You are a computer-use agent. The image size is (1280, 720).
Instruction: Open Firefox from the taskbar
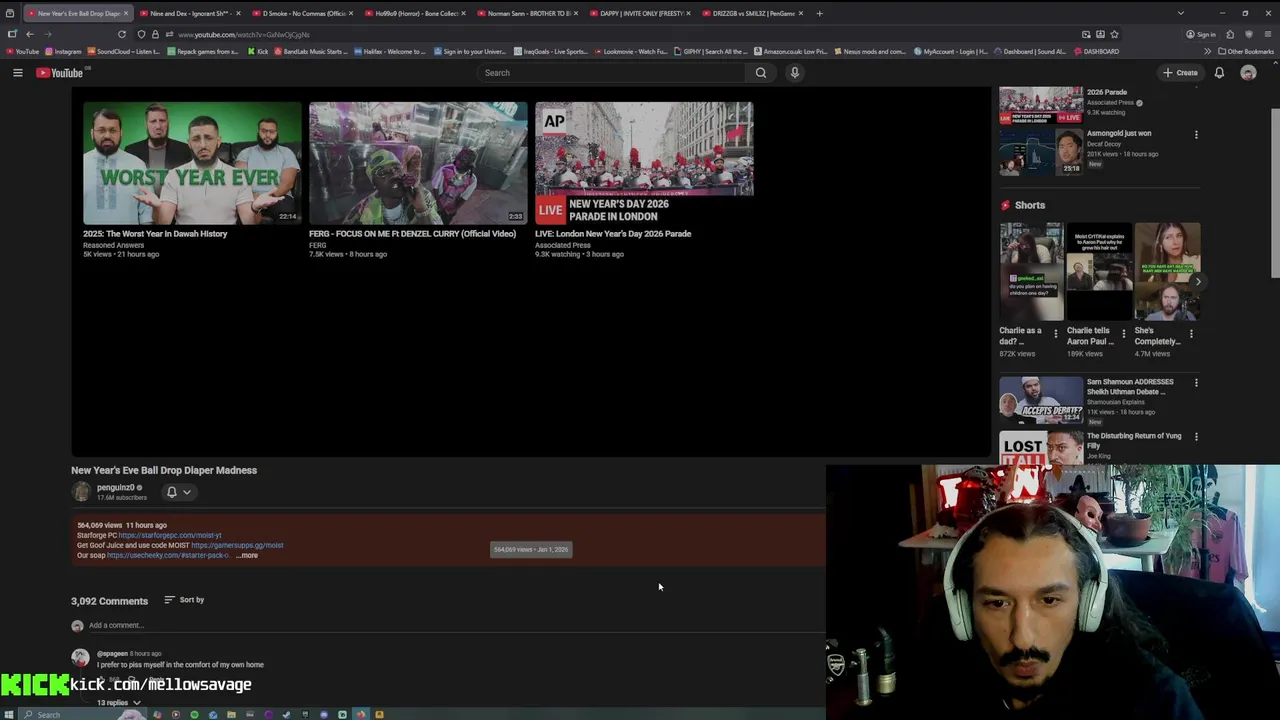[x=361, y=714]
